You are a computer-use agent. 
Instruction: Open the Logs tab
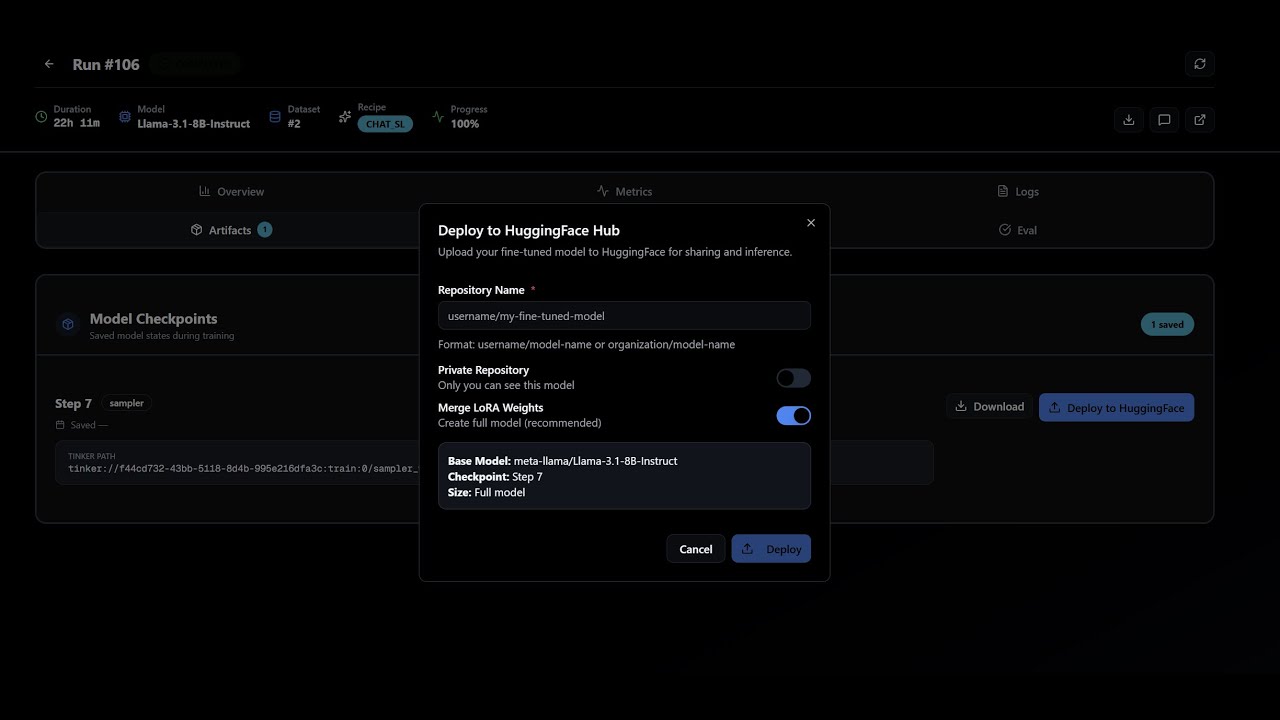(x=1018, y=191)
